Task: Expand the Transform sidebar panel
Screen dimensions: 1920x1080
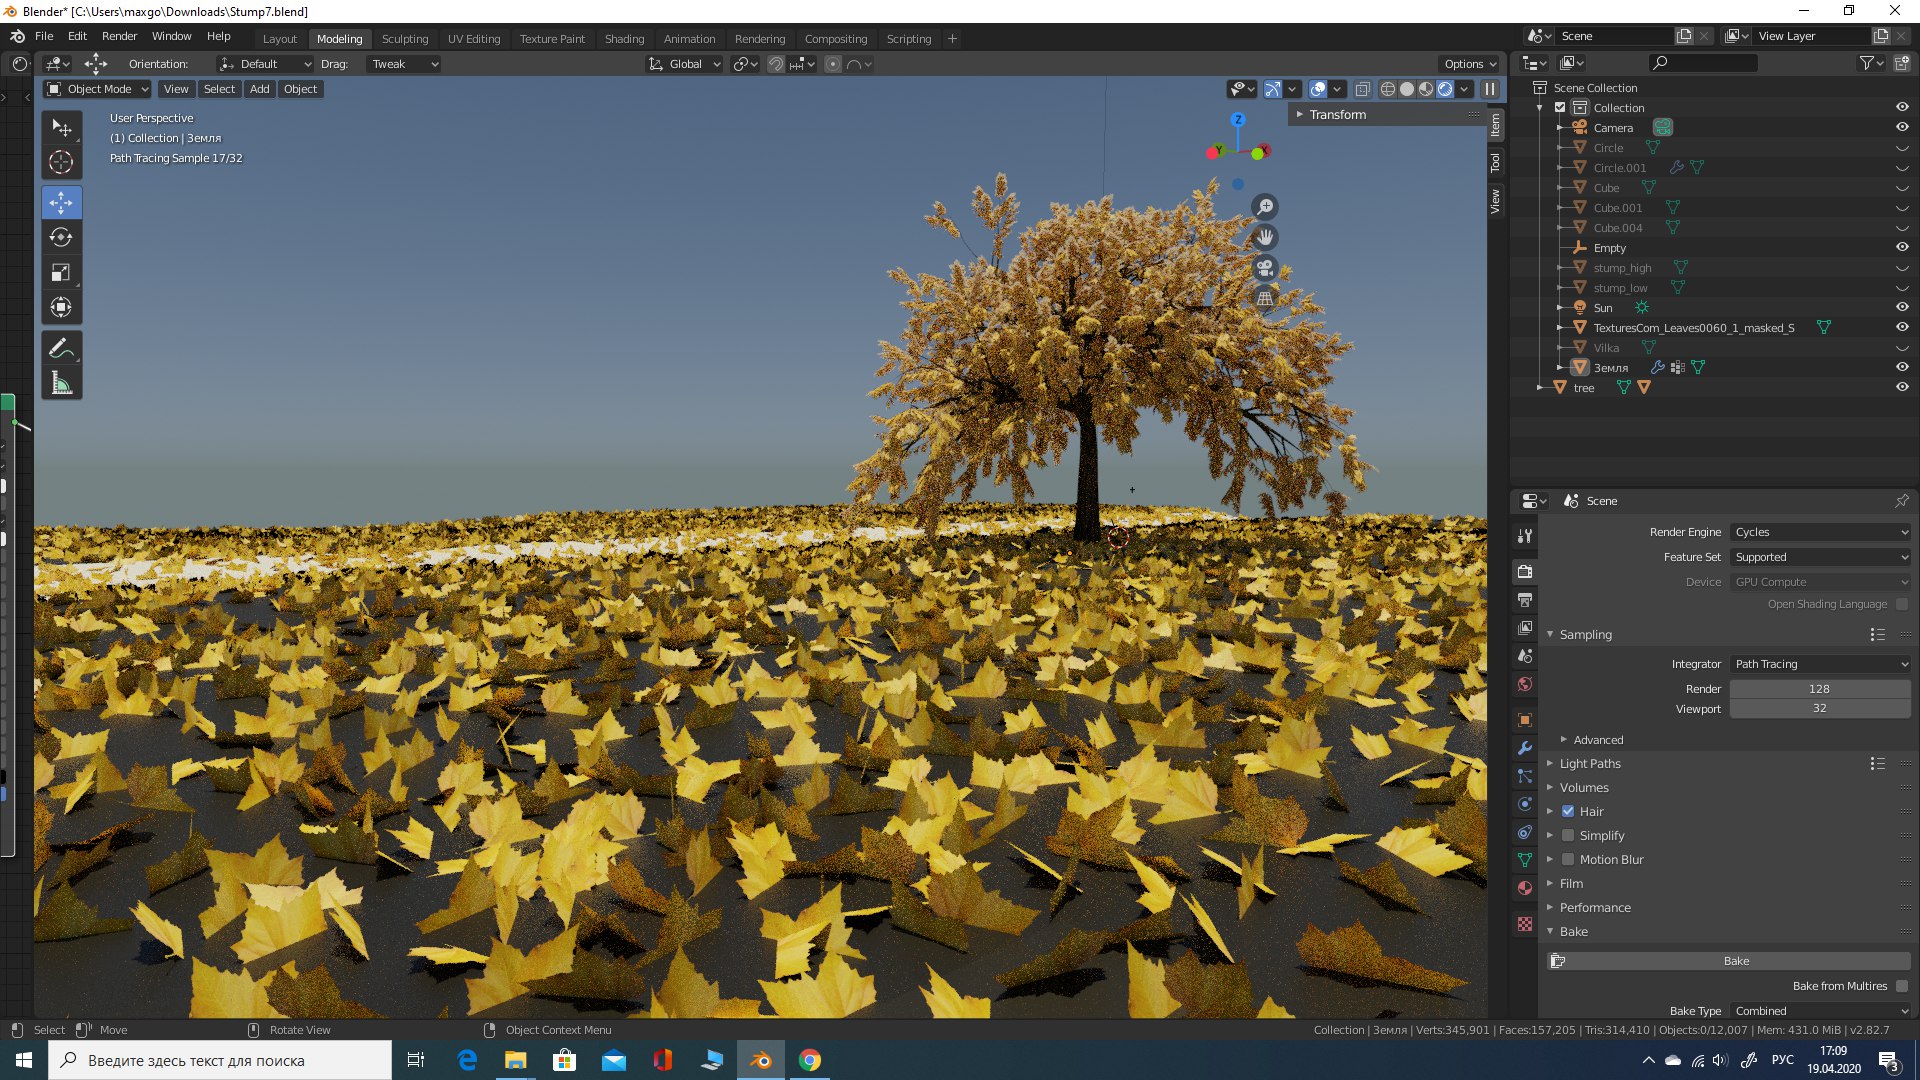Action: 1337,115
